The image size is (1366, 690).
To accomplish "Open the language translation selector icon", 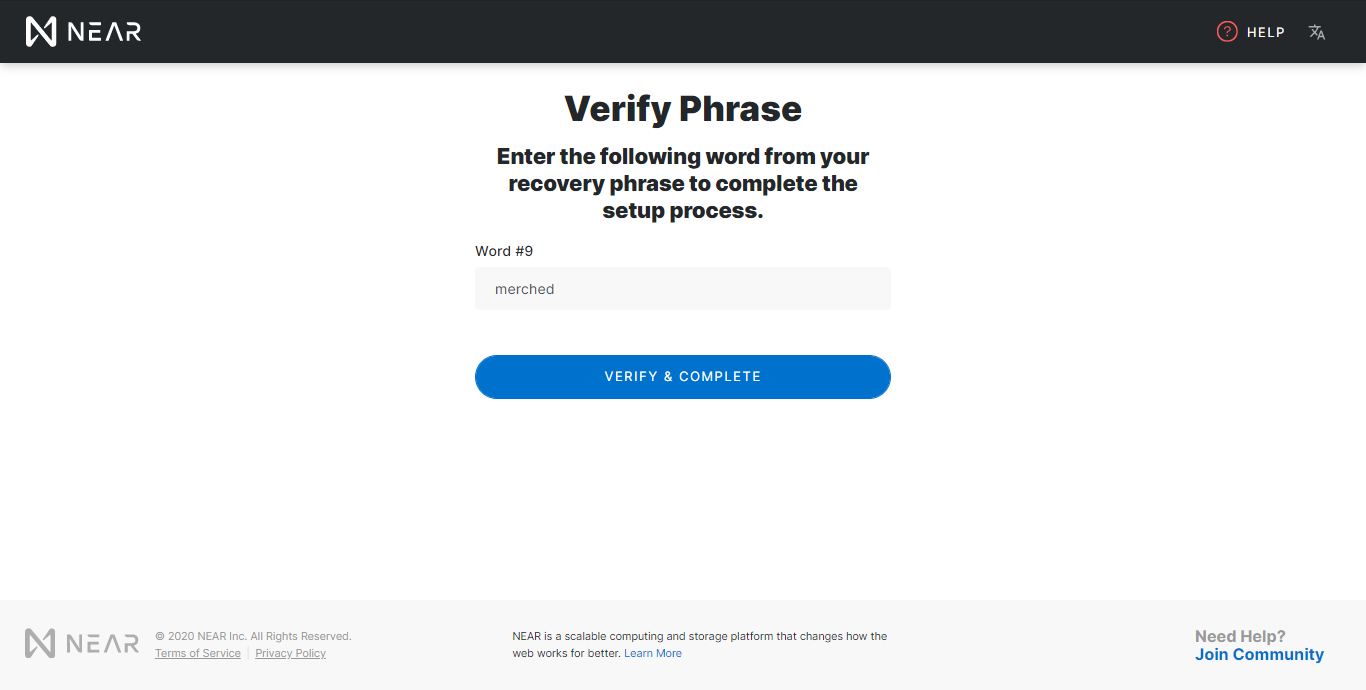I will click(1317, 32).
